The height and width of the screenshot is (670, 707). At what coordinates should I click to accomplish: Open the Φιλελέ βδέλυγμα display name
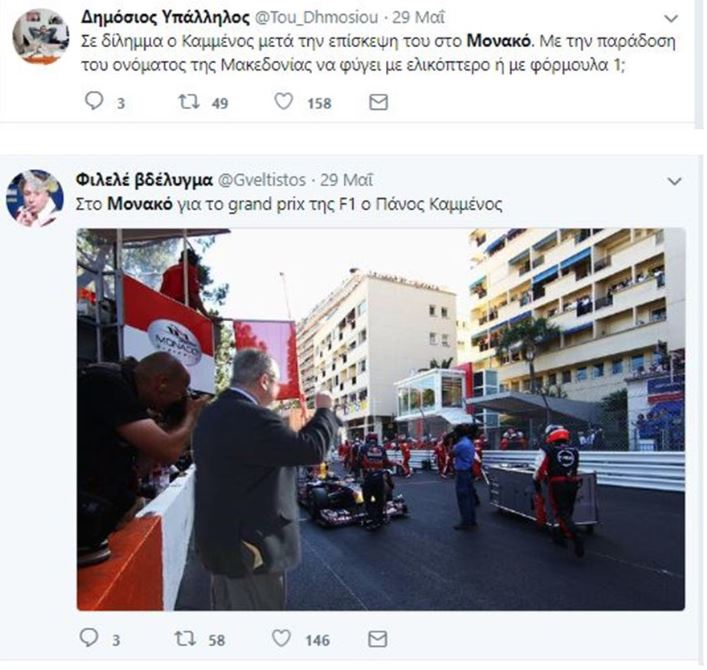click(144, 180)
